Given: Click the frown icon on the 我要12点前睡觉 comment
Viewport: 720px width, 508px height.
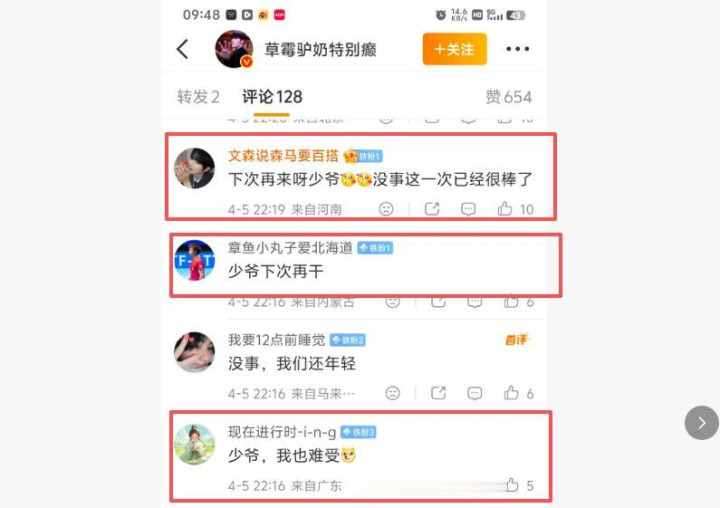Looking at the screenshot, I should [x=393, y=393].
